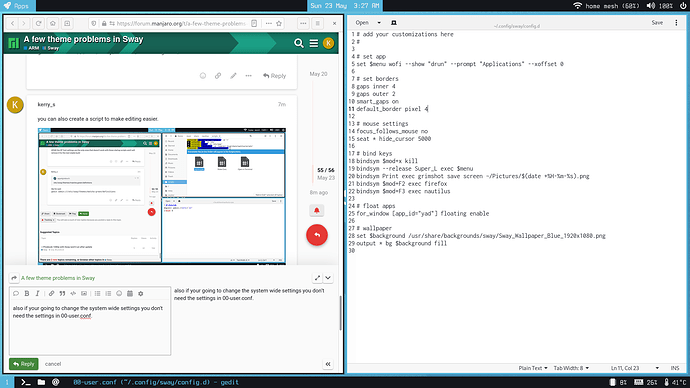Screen dimensions: 690x388
Task: Open the composer options gear menu
Action: 141,293
